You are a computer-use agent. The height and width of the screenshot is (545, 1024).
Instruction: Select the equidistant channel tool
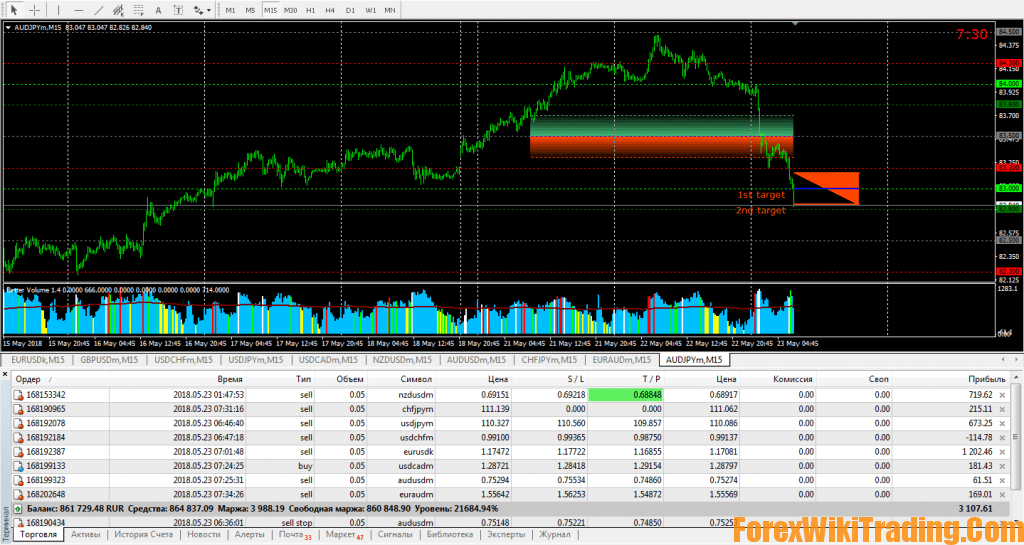(x=118, y=10)
